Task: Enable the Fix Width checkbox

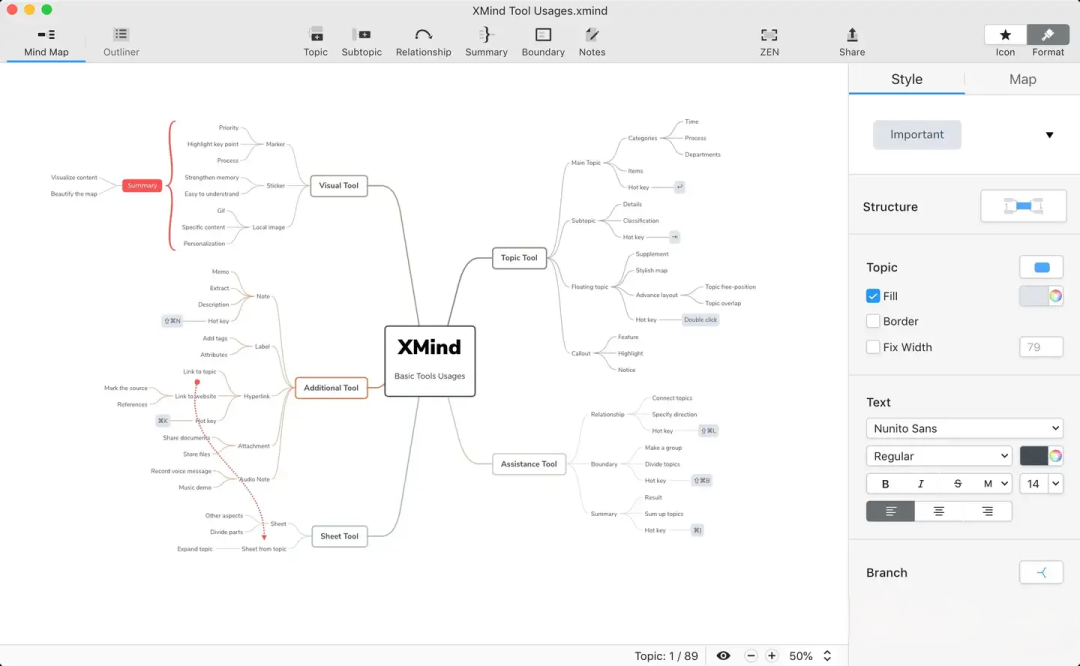Action: (x=873, y=347)
